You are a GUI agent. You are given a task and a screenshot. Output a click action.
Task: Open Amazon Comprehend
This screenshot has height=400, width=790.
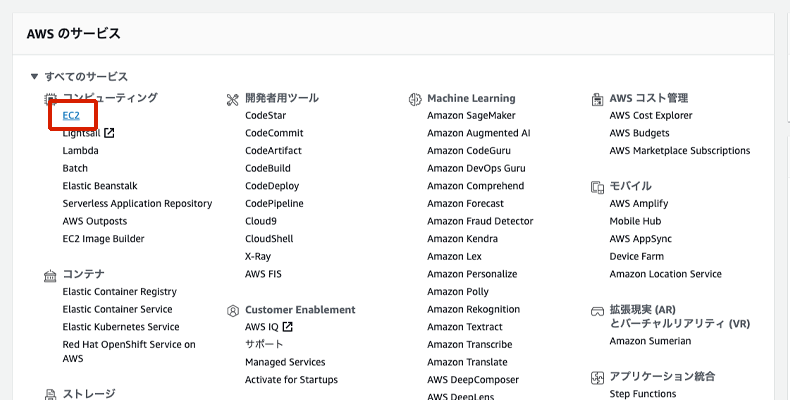[476, 186]
